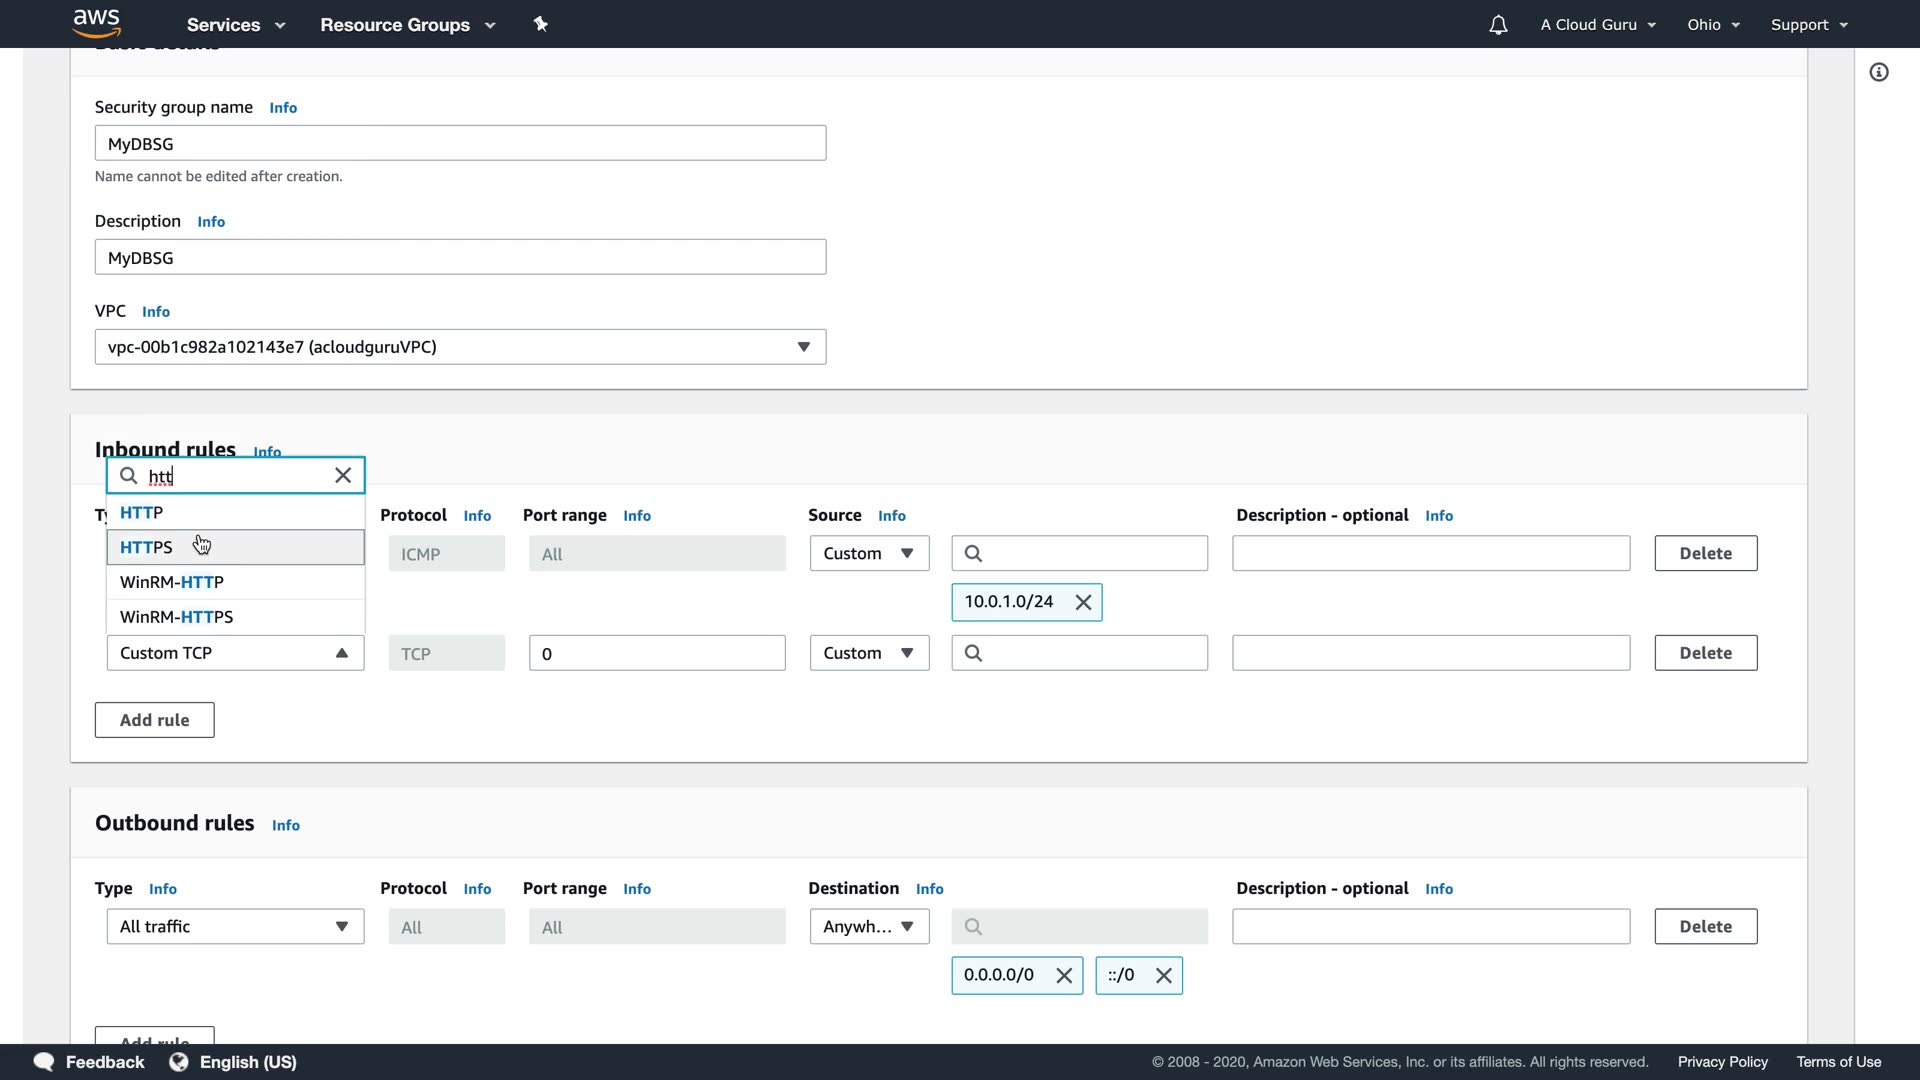Click the info circle panel icon
Viewport: 1920px width, 1080px height.
tap(1879, 72)
